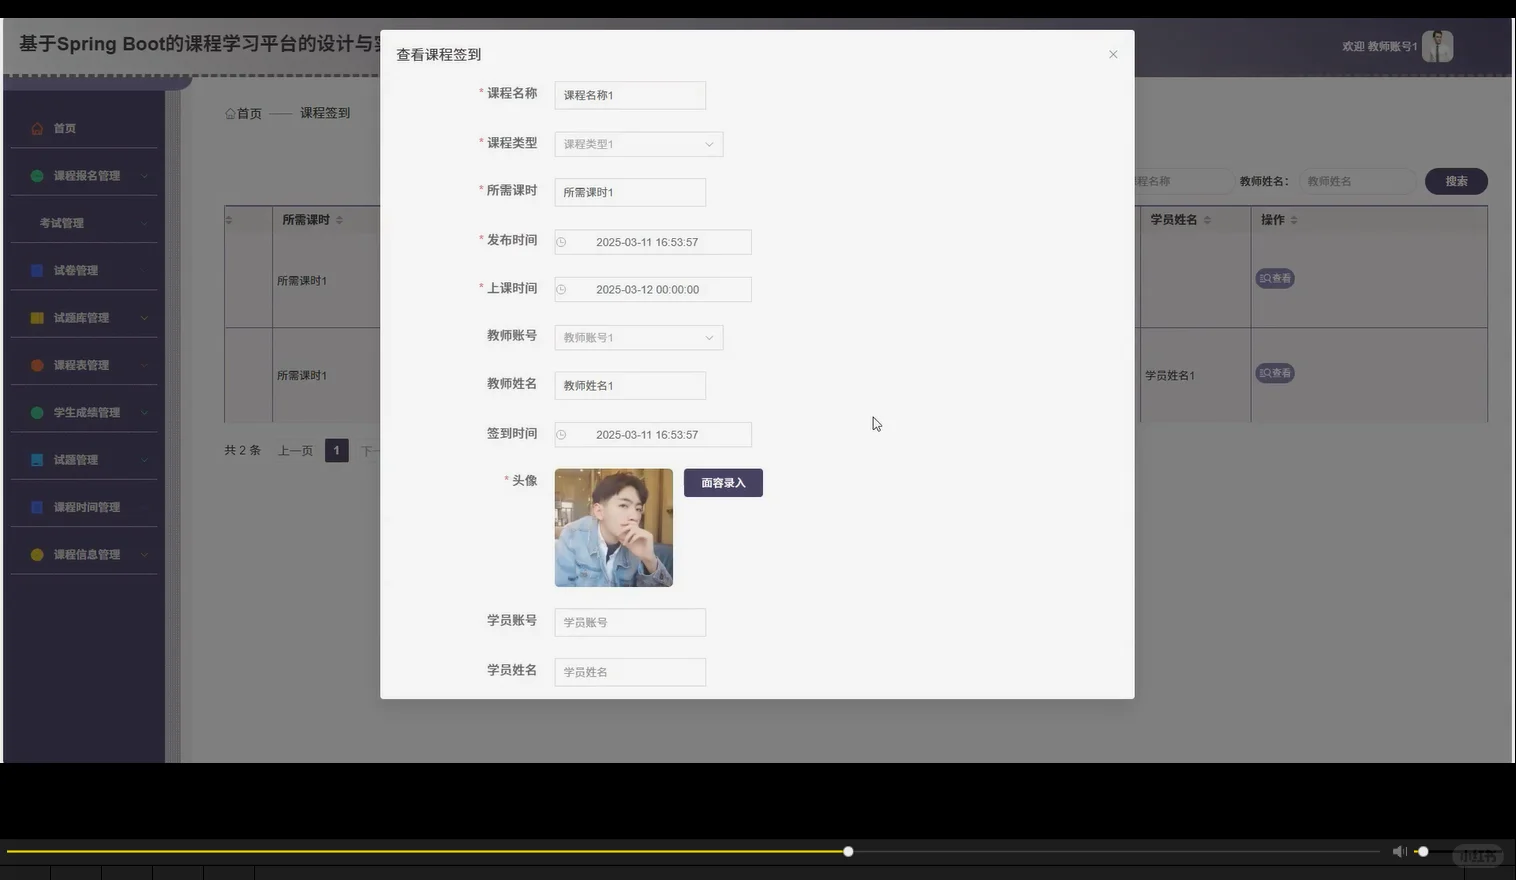Image resolution: width=1516 pixels, height=880 pixels.
Task: Open the 课程类型 dropdown
Action: pyautogui.click(x=709, y=144)
